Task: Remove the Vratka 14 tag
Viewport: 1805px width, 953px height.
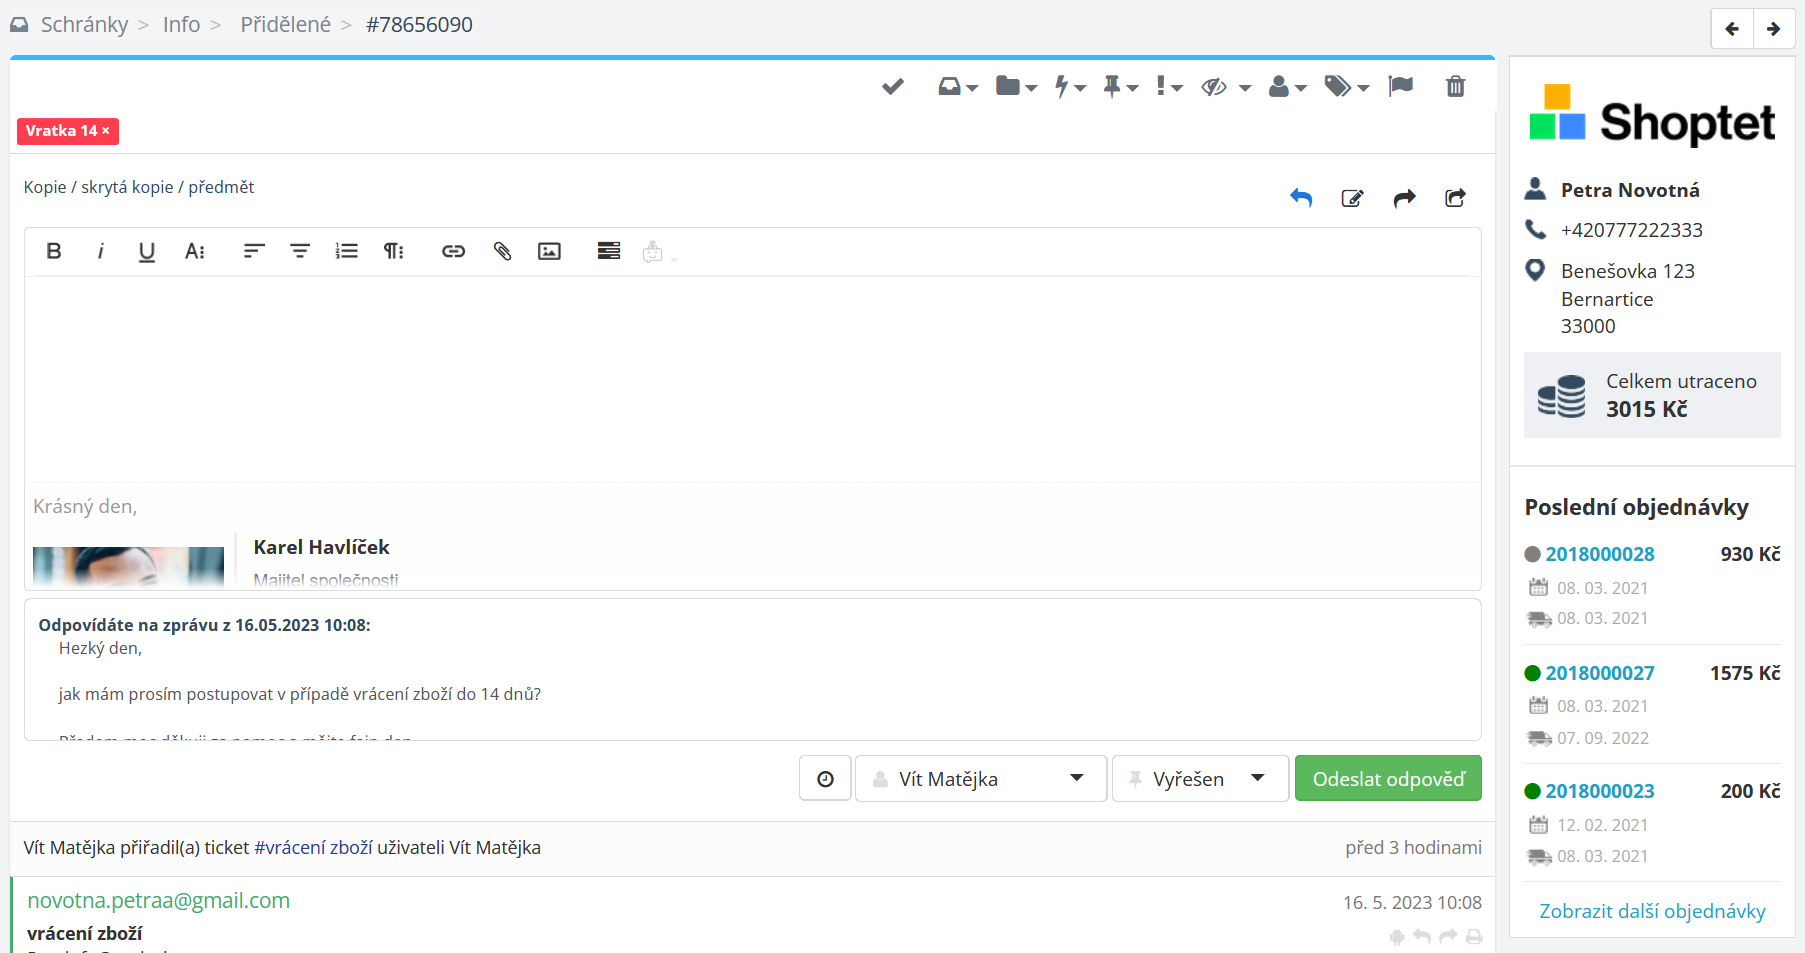Action: point(105,131)
